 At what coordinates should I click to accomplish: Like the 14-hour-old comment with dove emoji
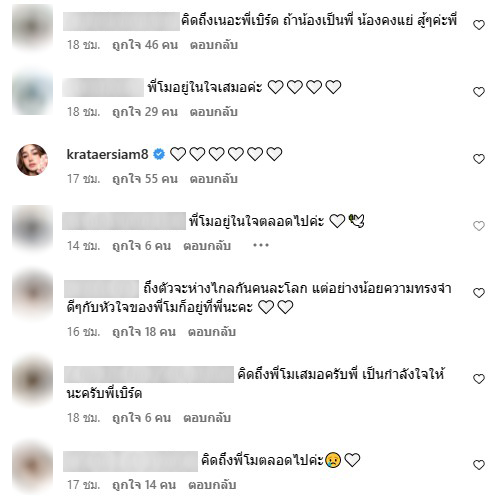pyautogui.click(x=479, y=226)
